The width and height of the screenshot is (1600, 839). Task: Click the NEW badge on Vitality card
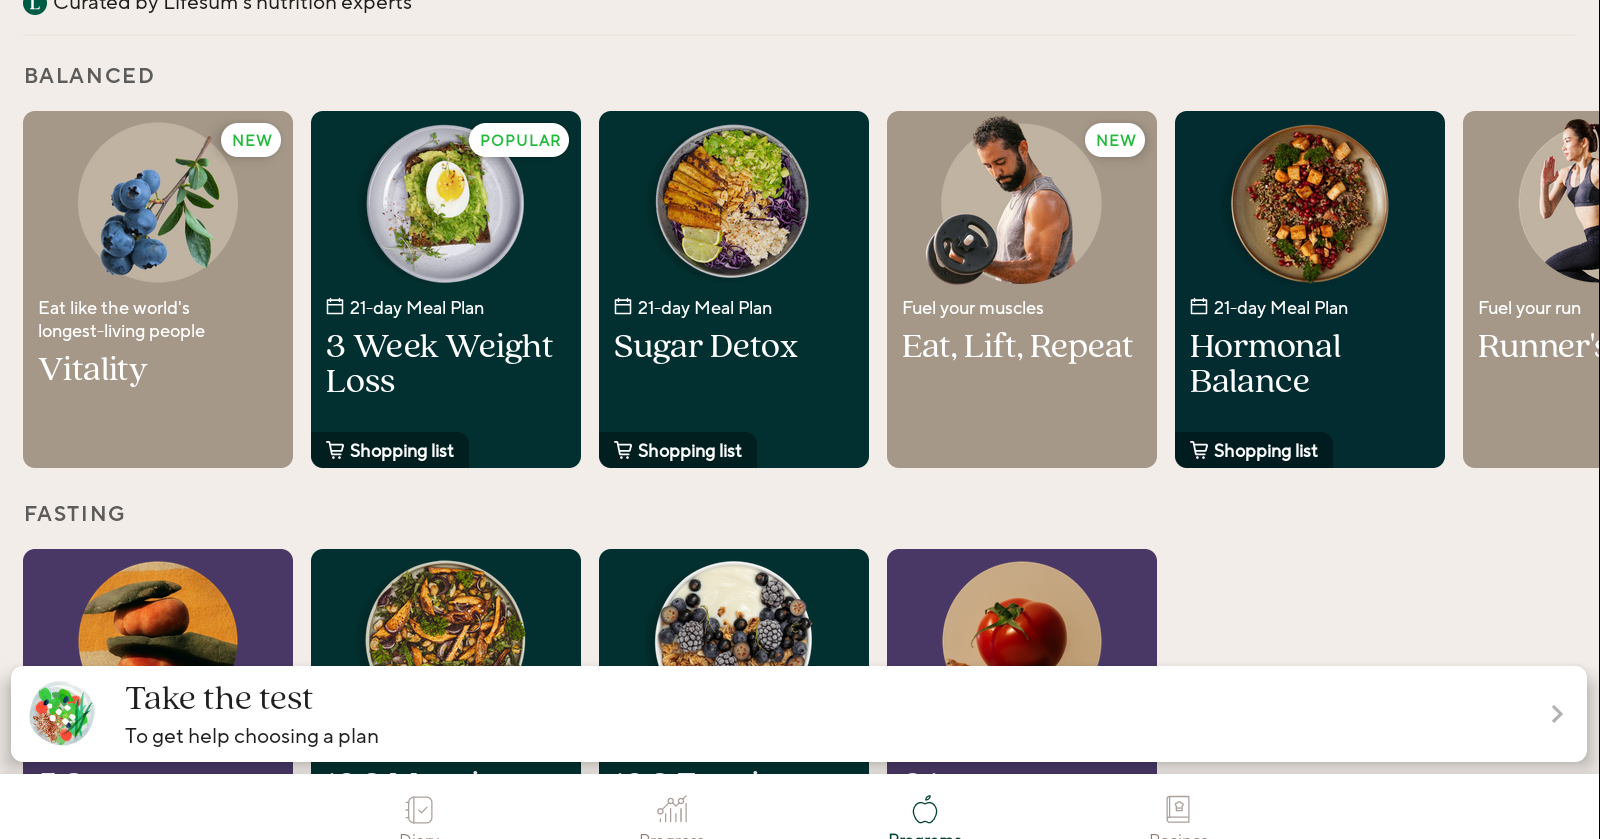(x=252, y=141)
